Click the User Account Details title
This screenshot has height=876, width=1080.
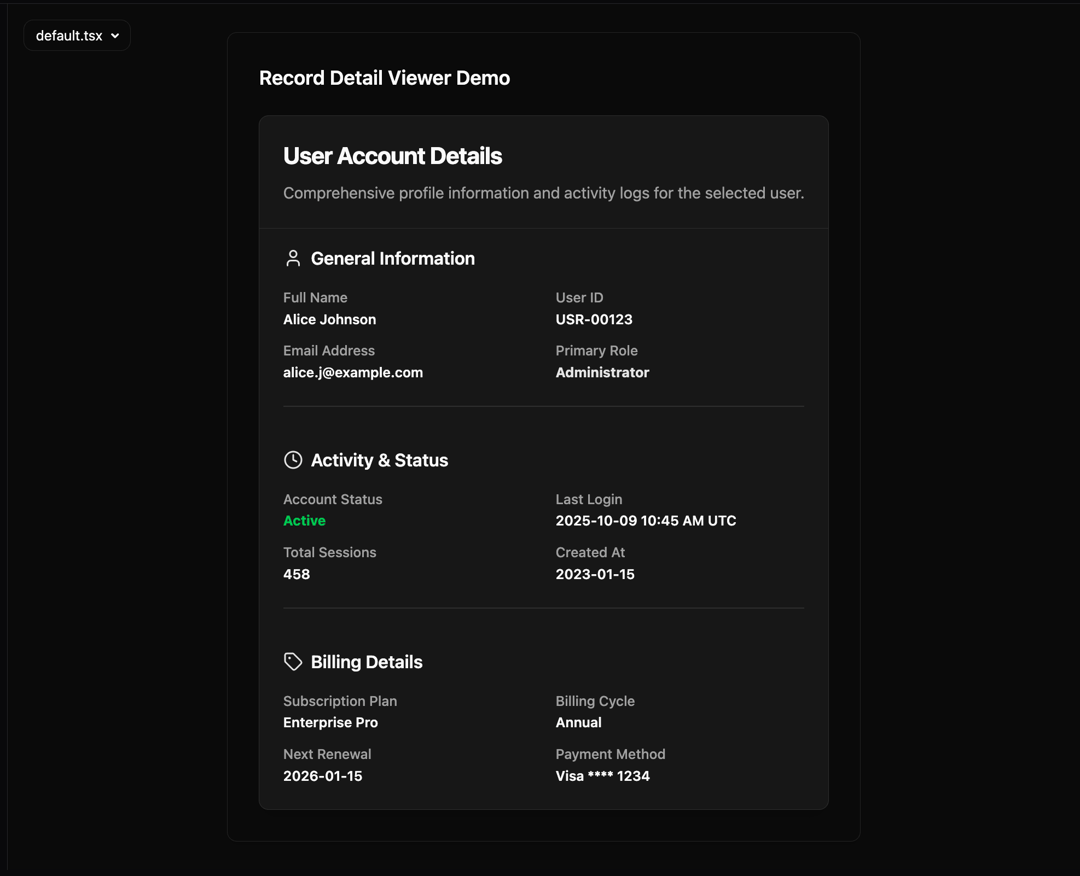point(393,156)
